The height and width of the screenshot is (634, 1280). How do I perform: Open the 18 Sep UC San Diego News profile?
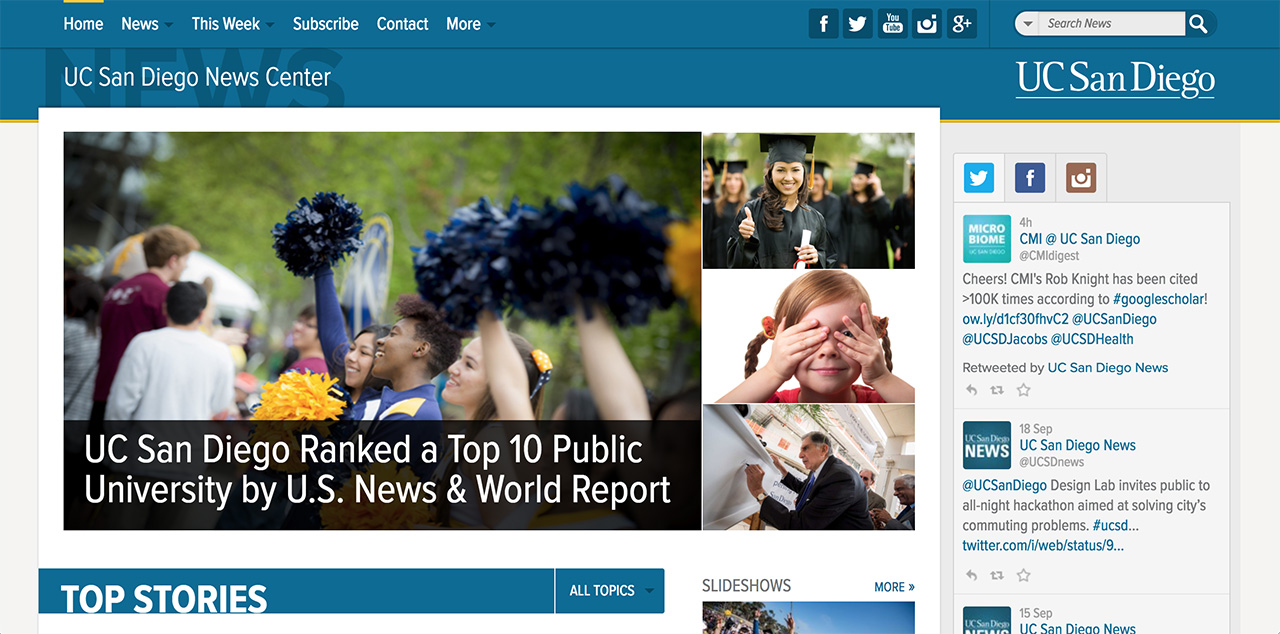click(x=1077, y=445)
